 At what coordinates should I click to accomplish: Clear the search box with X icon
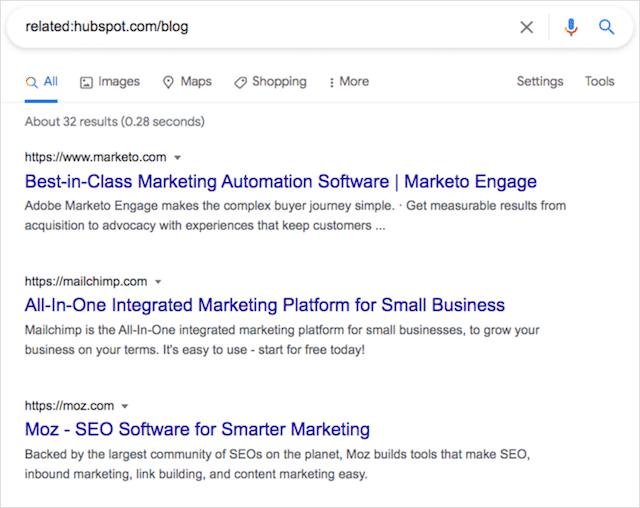tap(527, 27)
